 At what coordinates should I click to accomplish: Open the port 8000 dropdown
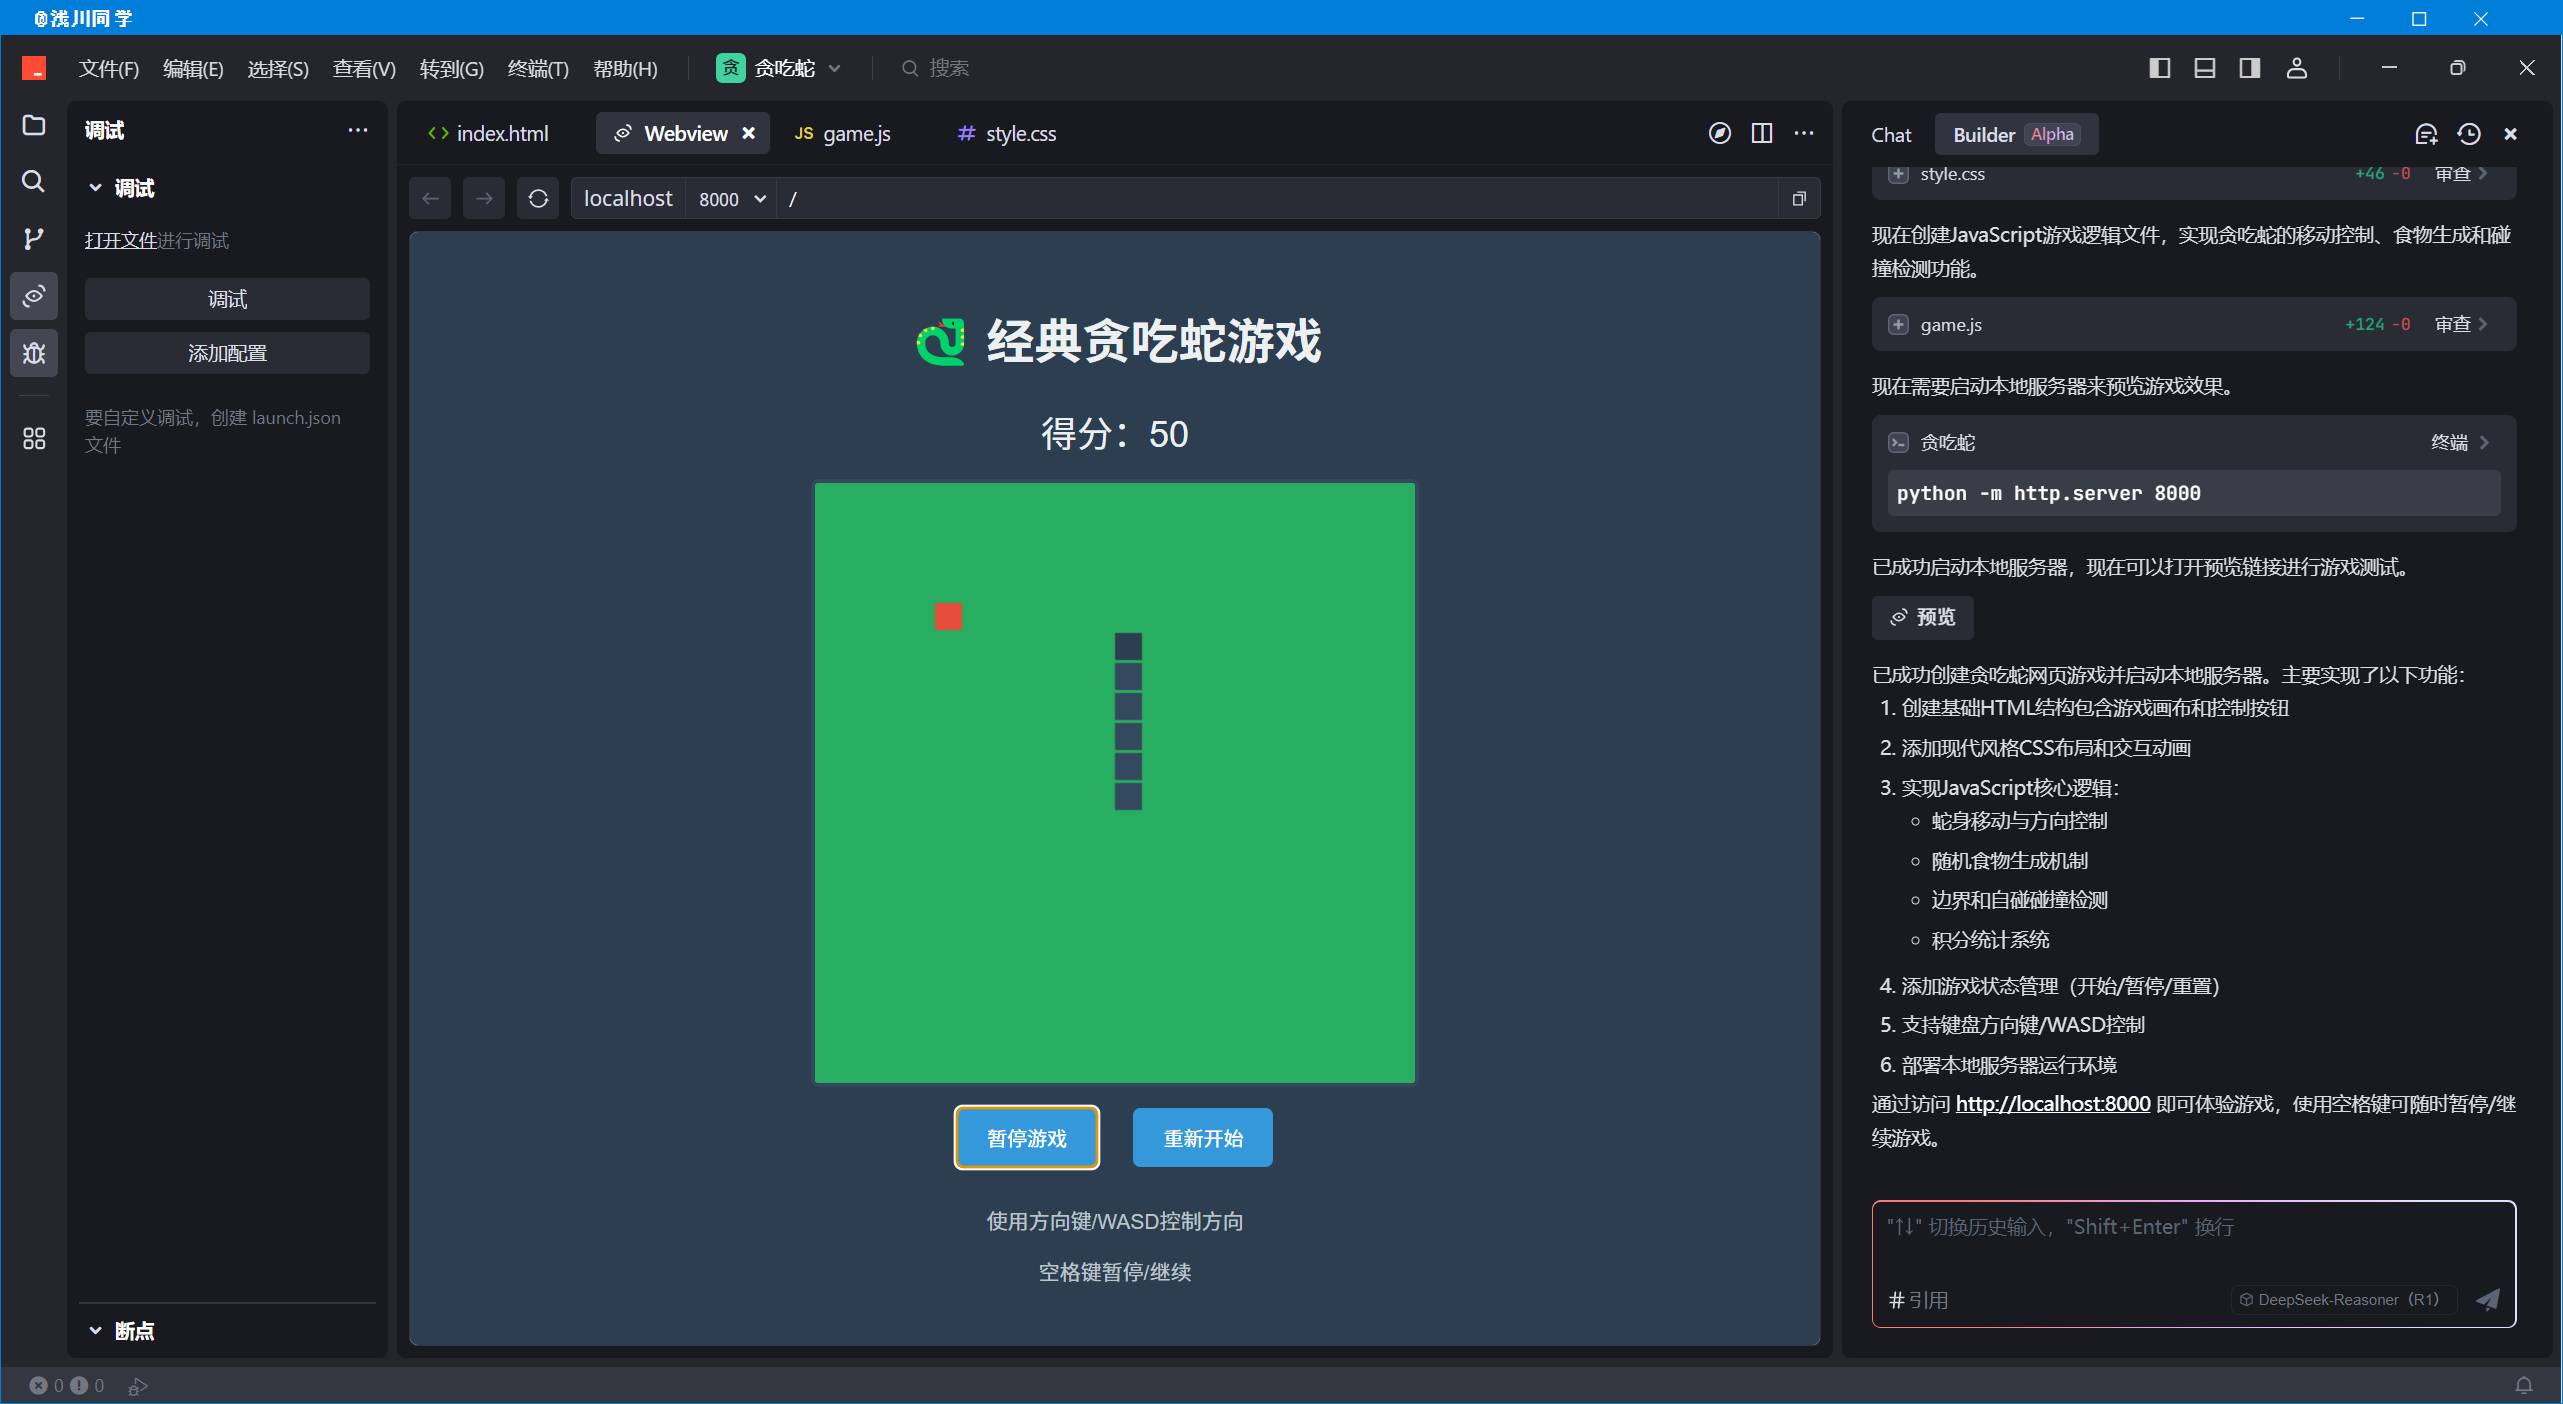click(x=732, y=198)
